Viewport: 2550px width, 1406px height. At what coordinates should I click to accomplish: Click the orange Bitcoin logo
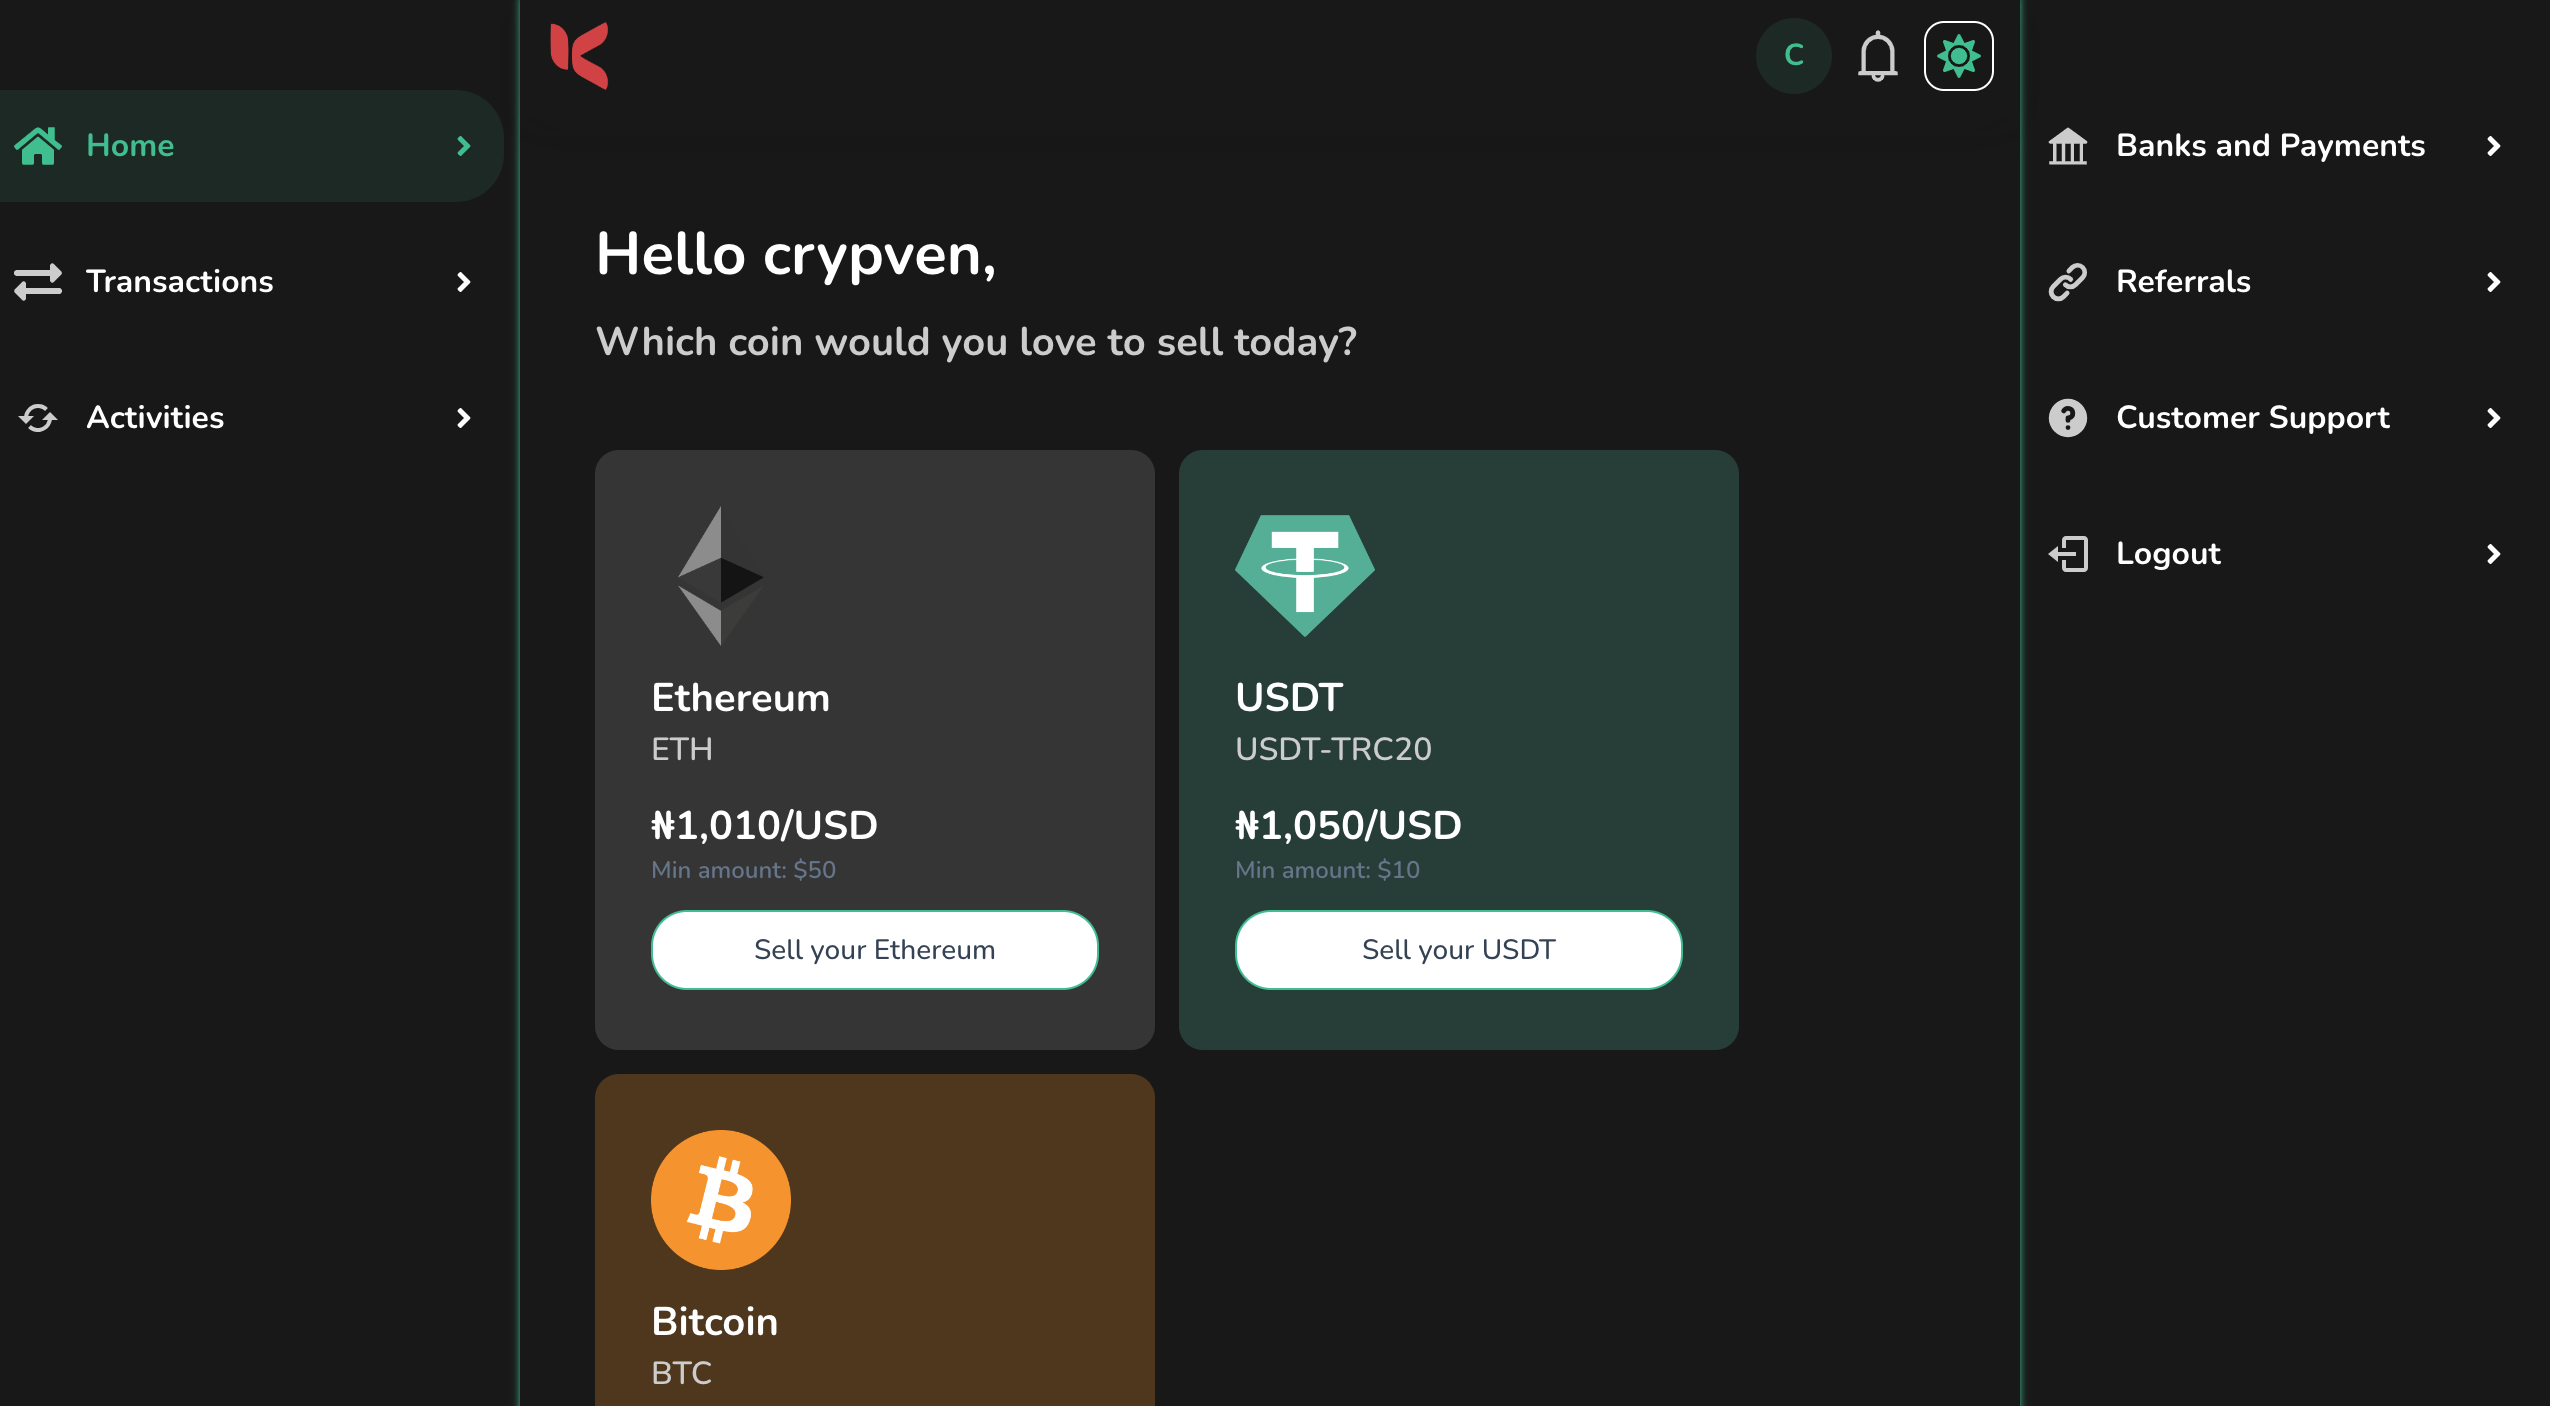pyautogui.click(x=720, y=1199)
